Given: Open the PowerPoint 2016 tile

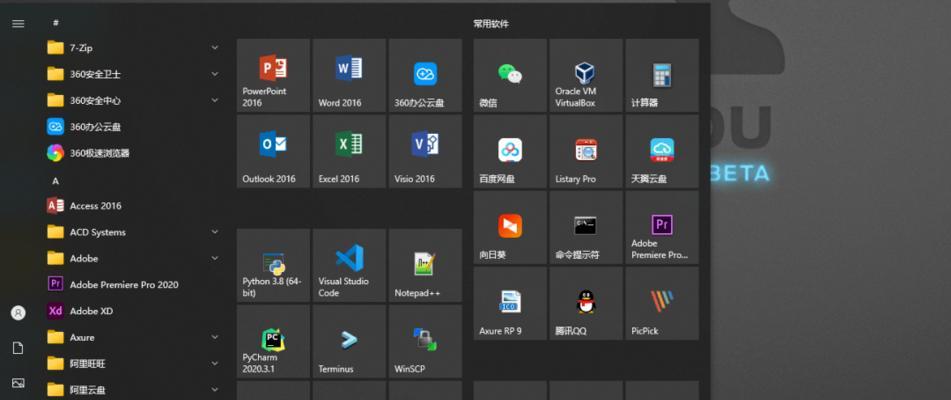Looking at the screenshot, I should click(273, 76).
